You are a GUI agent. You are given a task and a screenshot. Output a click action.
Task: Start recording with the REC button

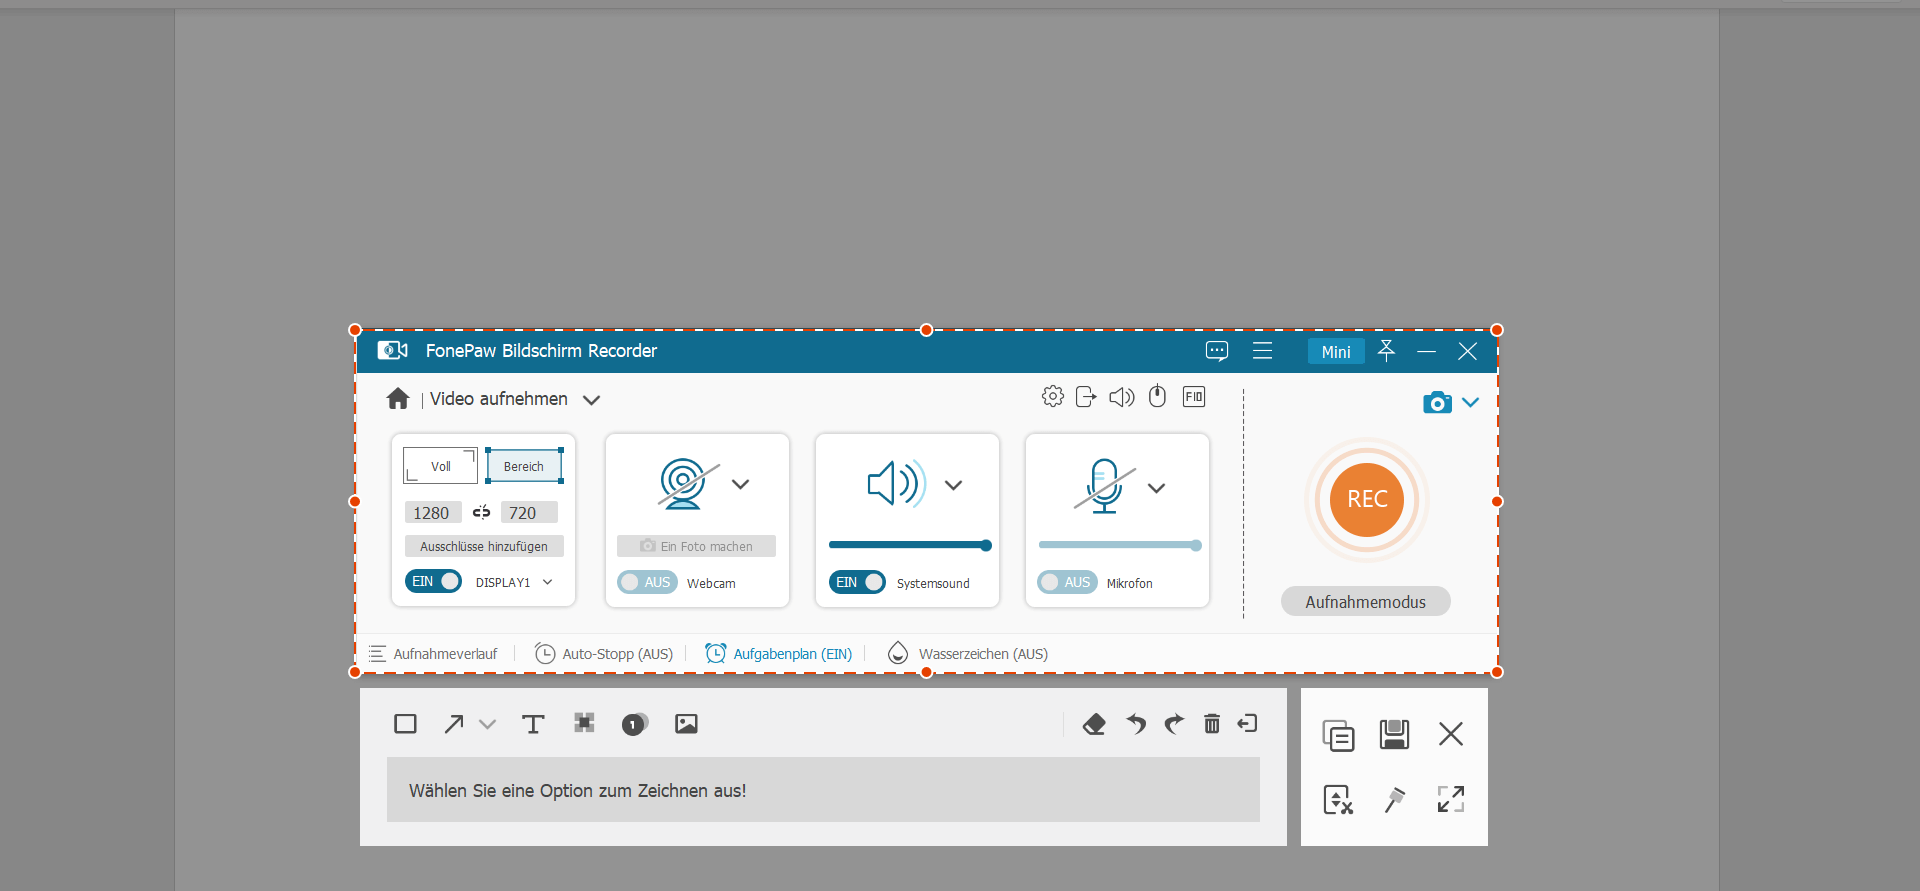[x=1367, y=499]
